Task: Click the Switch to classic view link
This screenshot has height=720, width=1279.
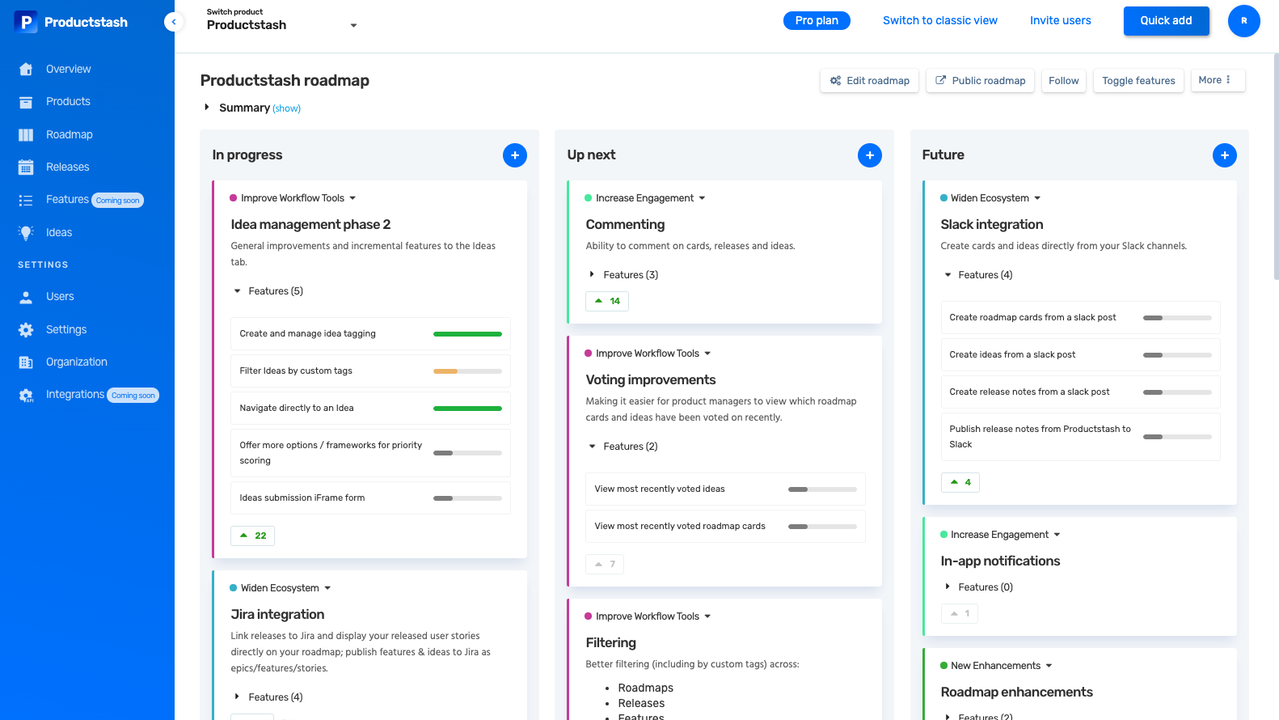Action: [939, 20]
